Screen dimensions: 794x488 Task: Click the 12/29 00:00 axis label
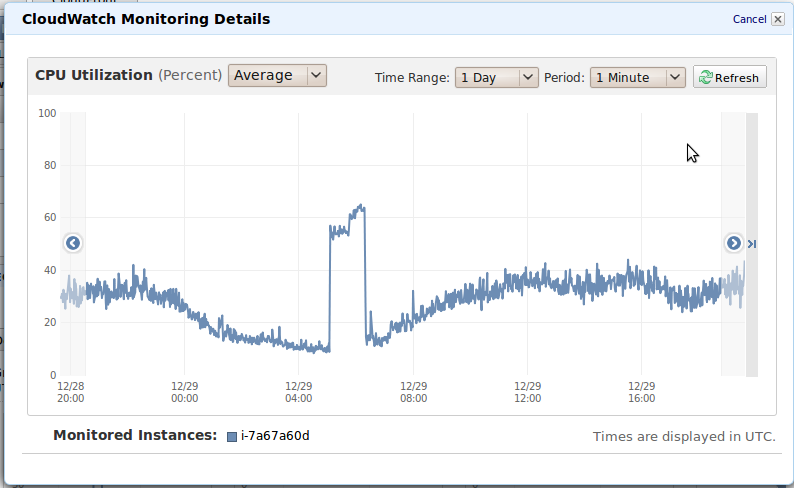pos(184,392)
